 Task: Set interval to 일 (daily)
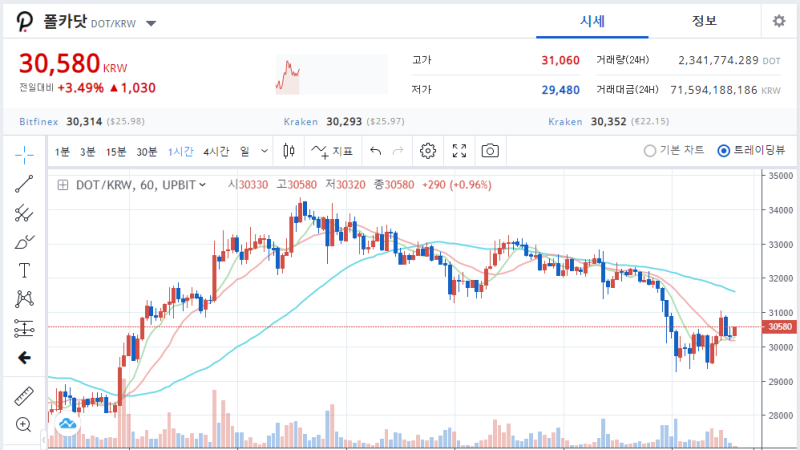click(245, 152)
